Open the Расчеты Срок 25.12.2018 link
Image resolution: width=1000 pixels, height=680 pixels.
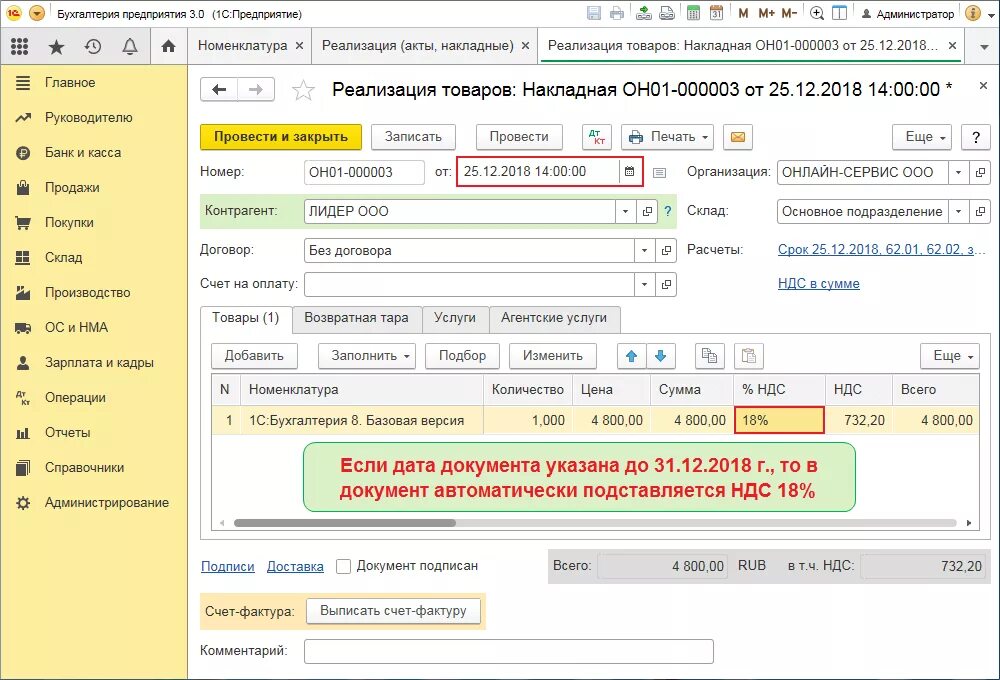[881, 250]
